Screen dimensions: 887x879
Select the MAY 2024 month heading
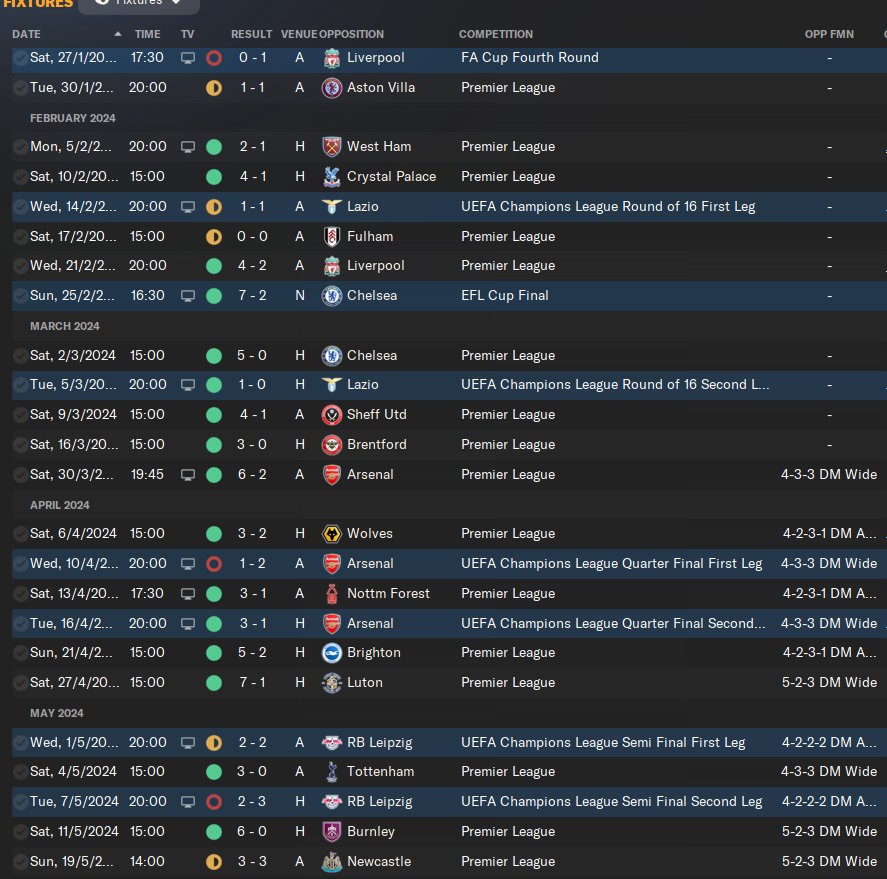pyautogui.click(x=57, y=713)
